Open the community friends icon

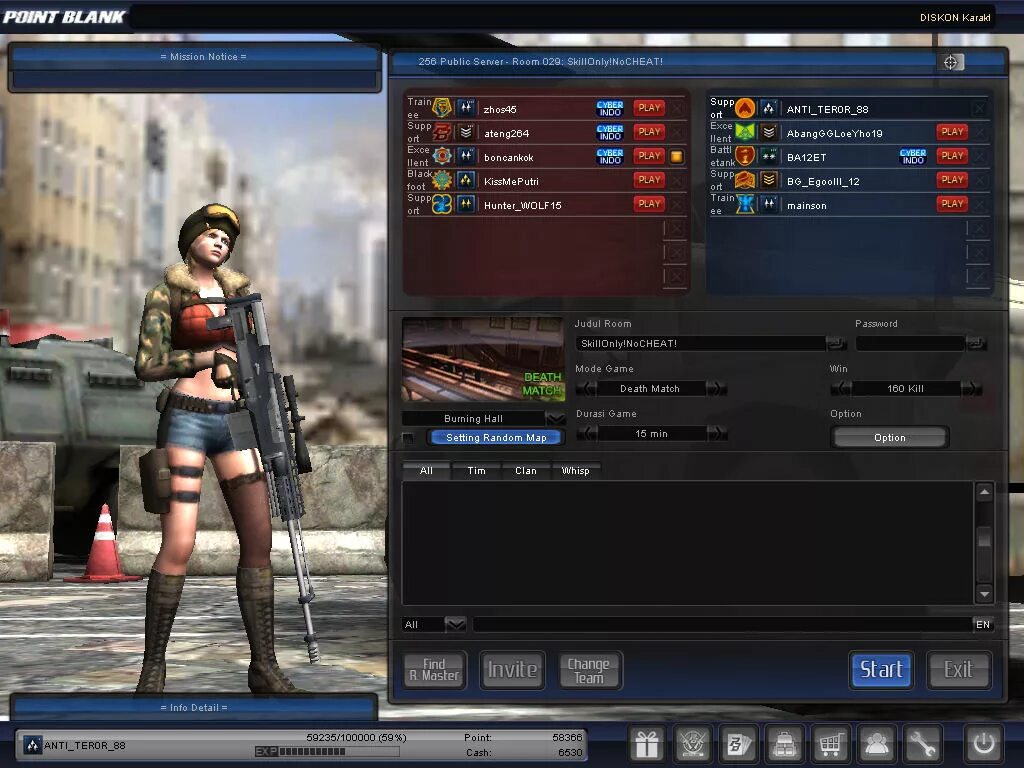pos(876,743)
